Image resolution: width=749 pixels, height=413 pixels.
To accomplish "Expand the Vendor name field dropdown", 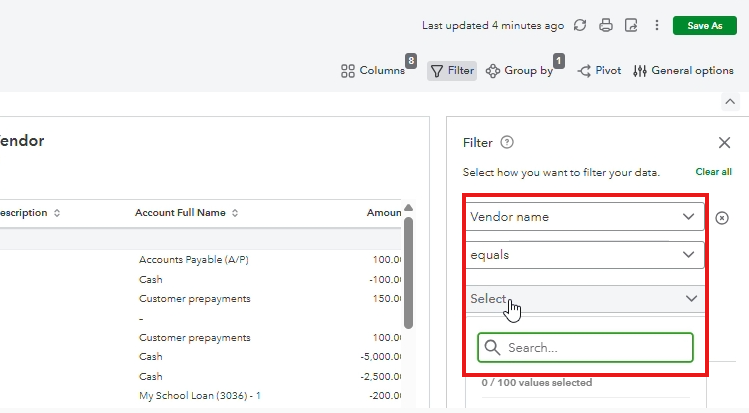I will [584, 217].
